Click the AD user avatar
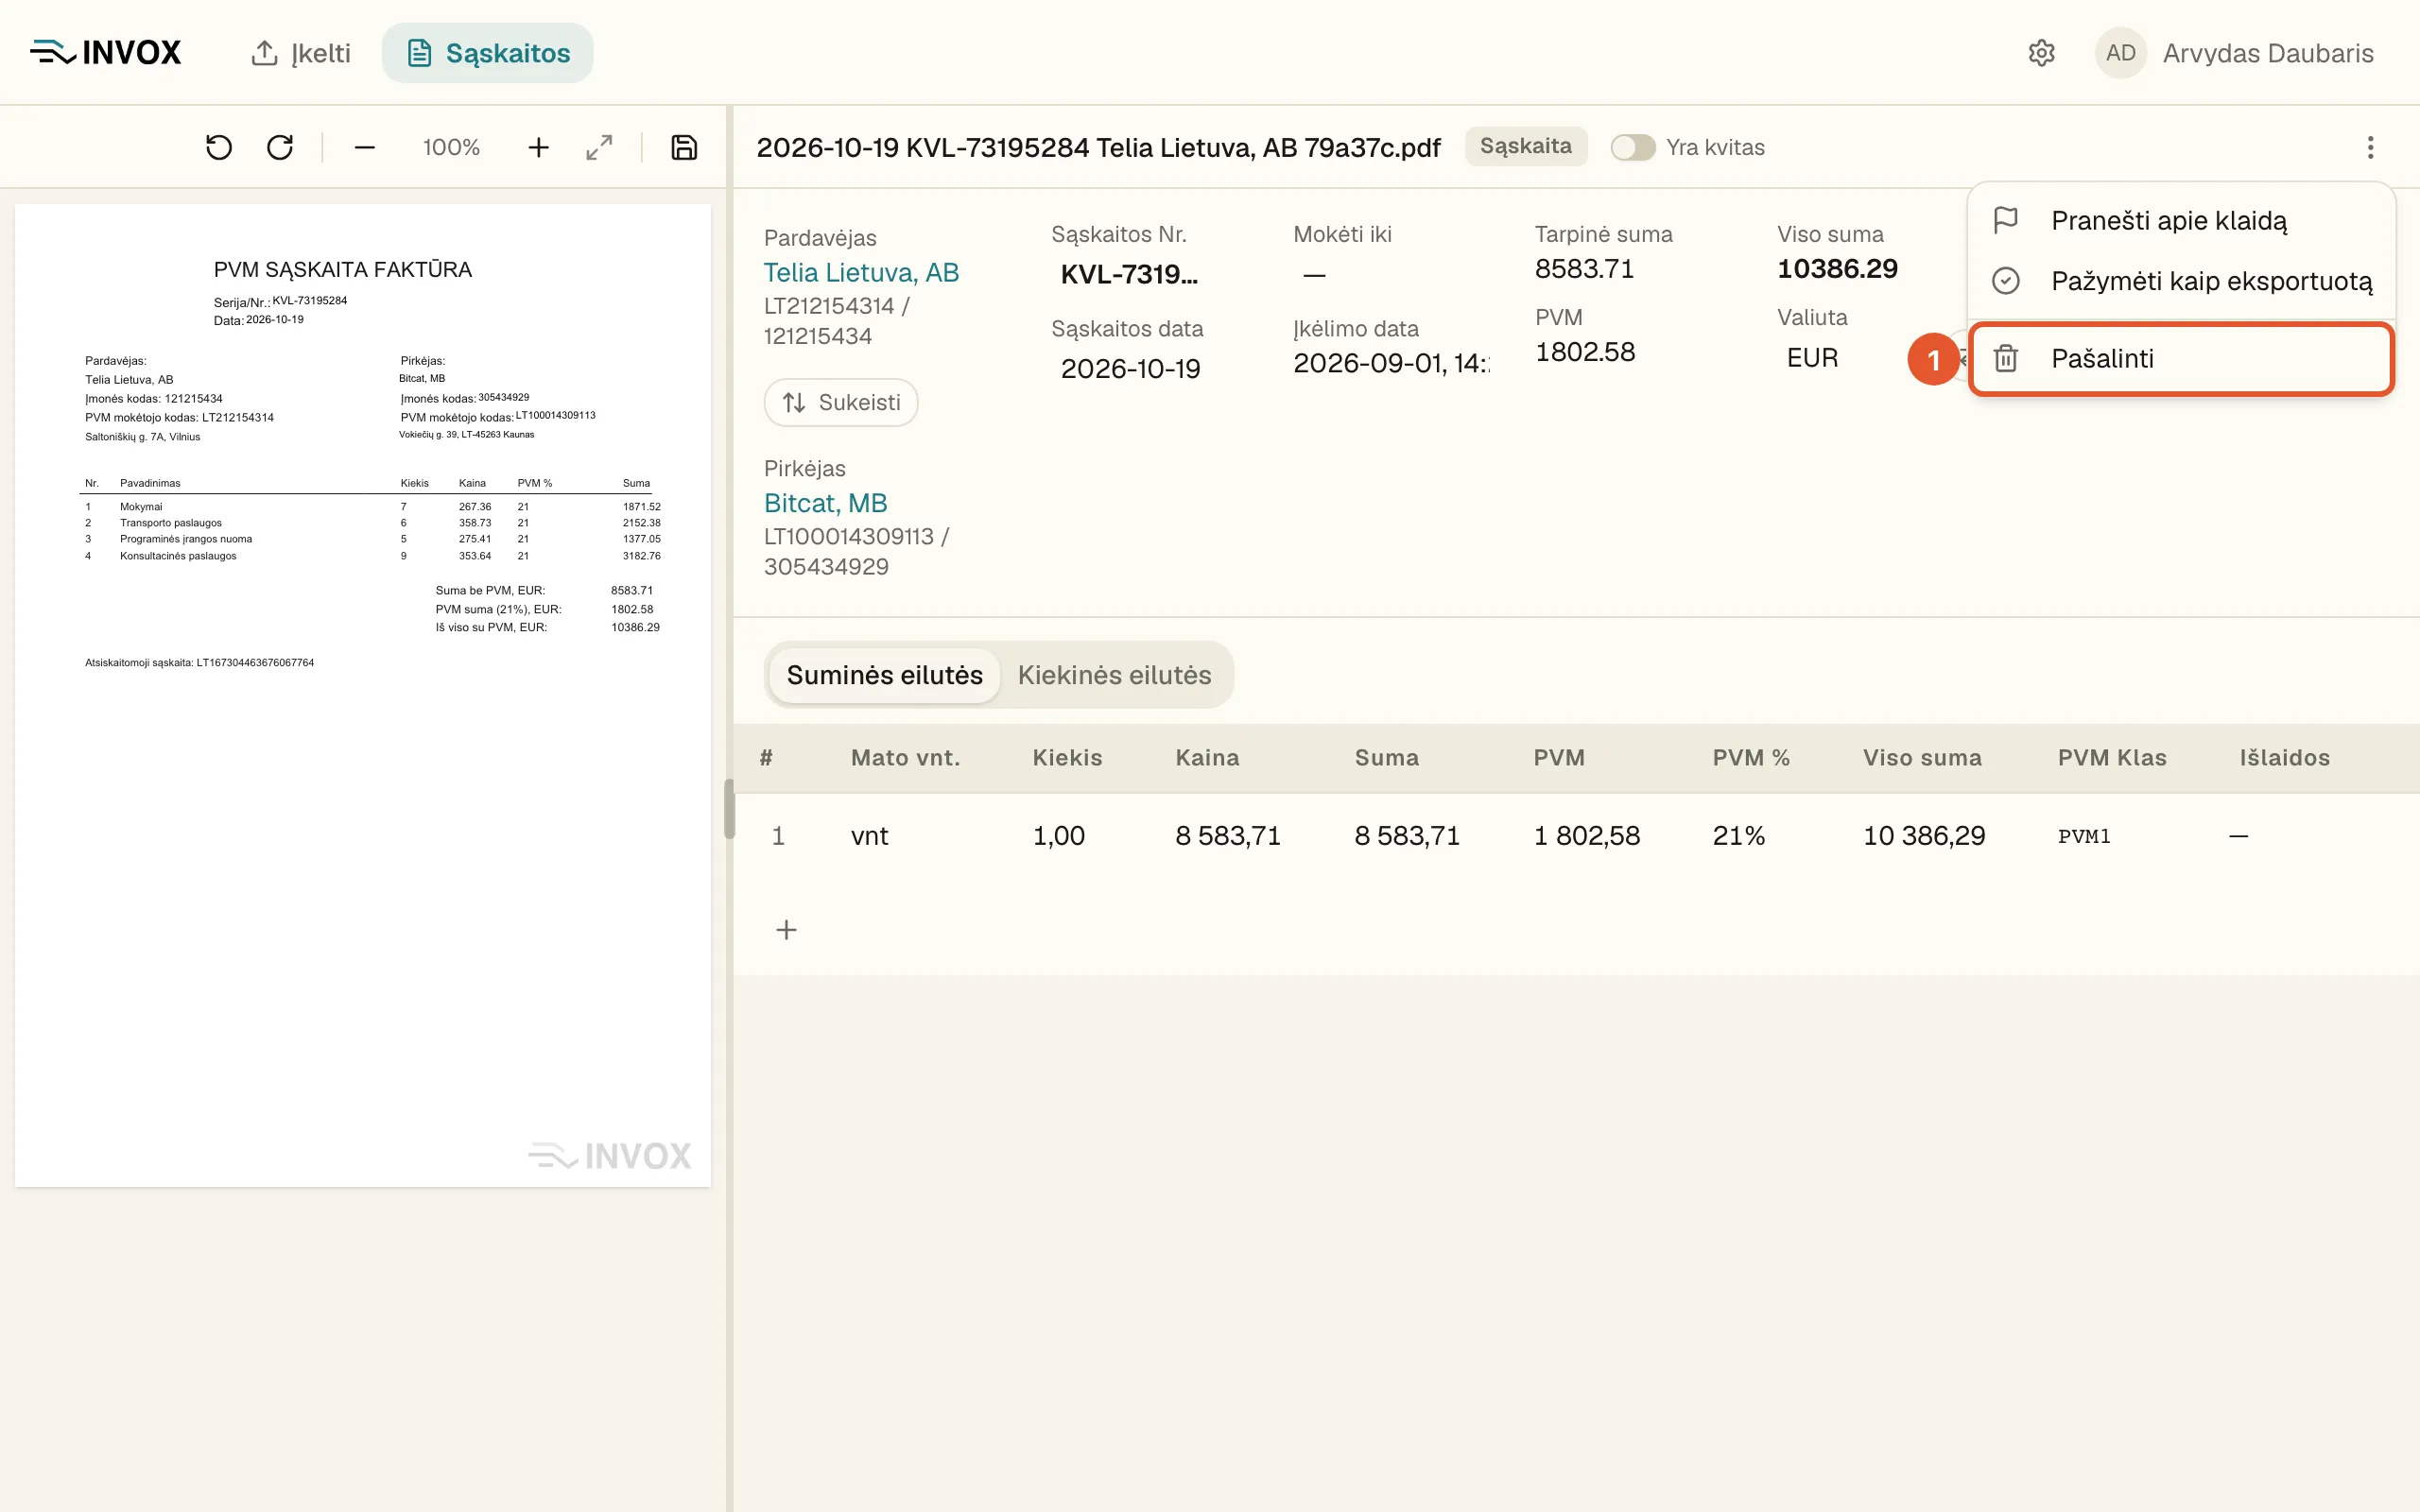Screen dimensions: 2420x1512 pos(2120,53)
